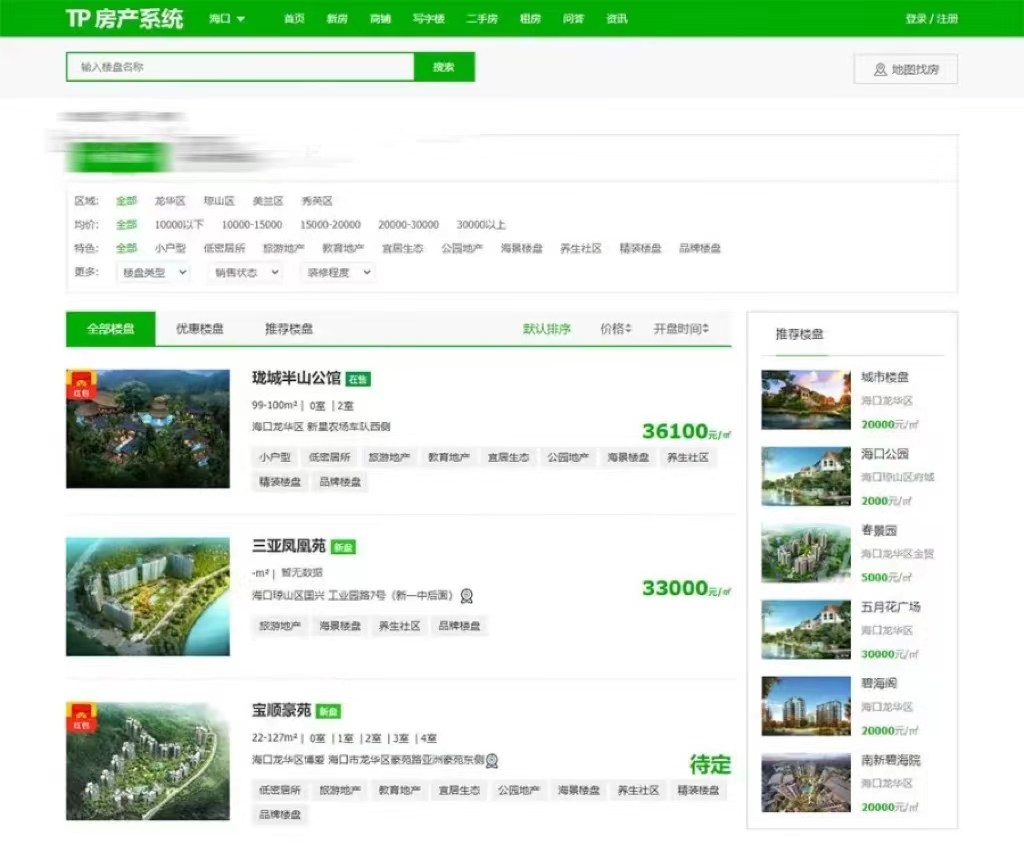Sort listings by 开盘时间

(681, 329)
